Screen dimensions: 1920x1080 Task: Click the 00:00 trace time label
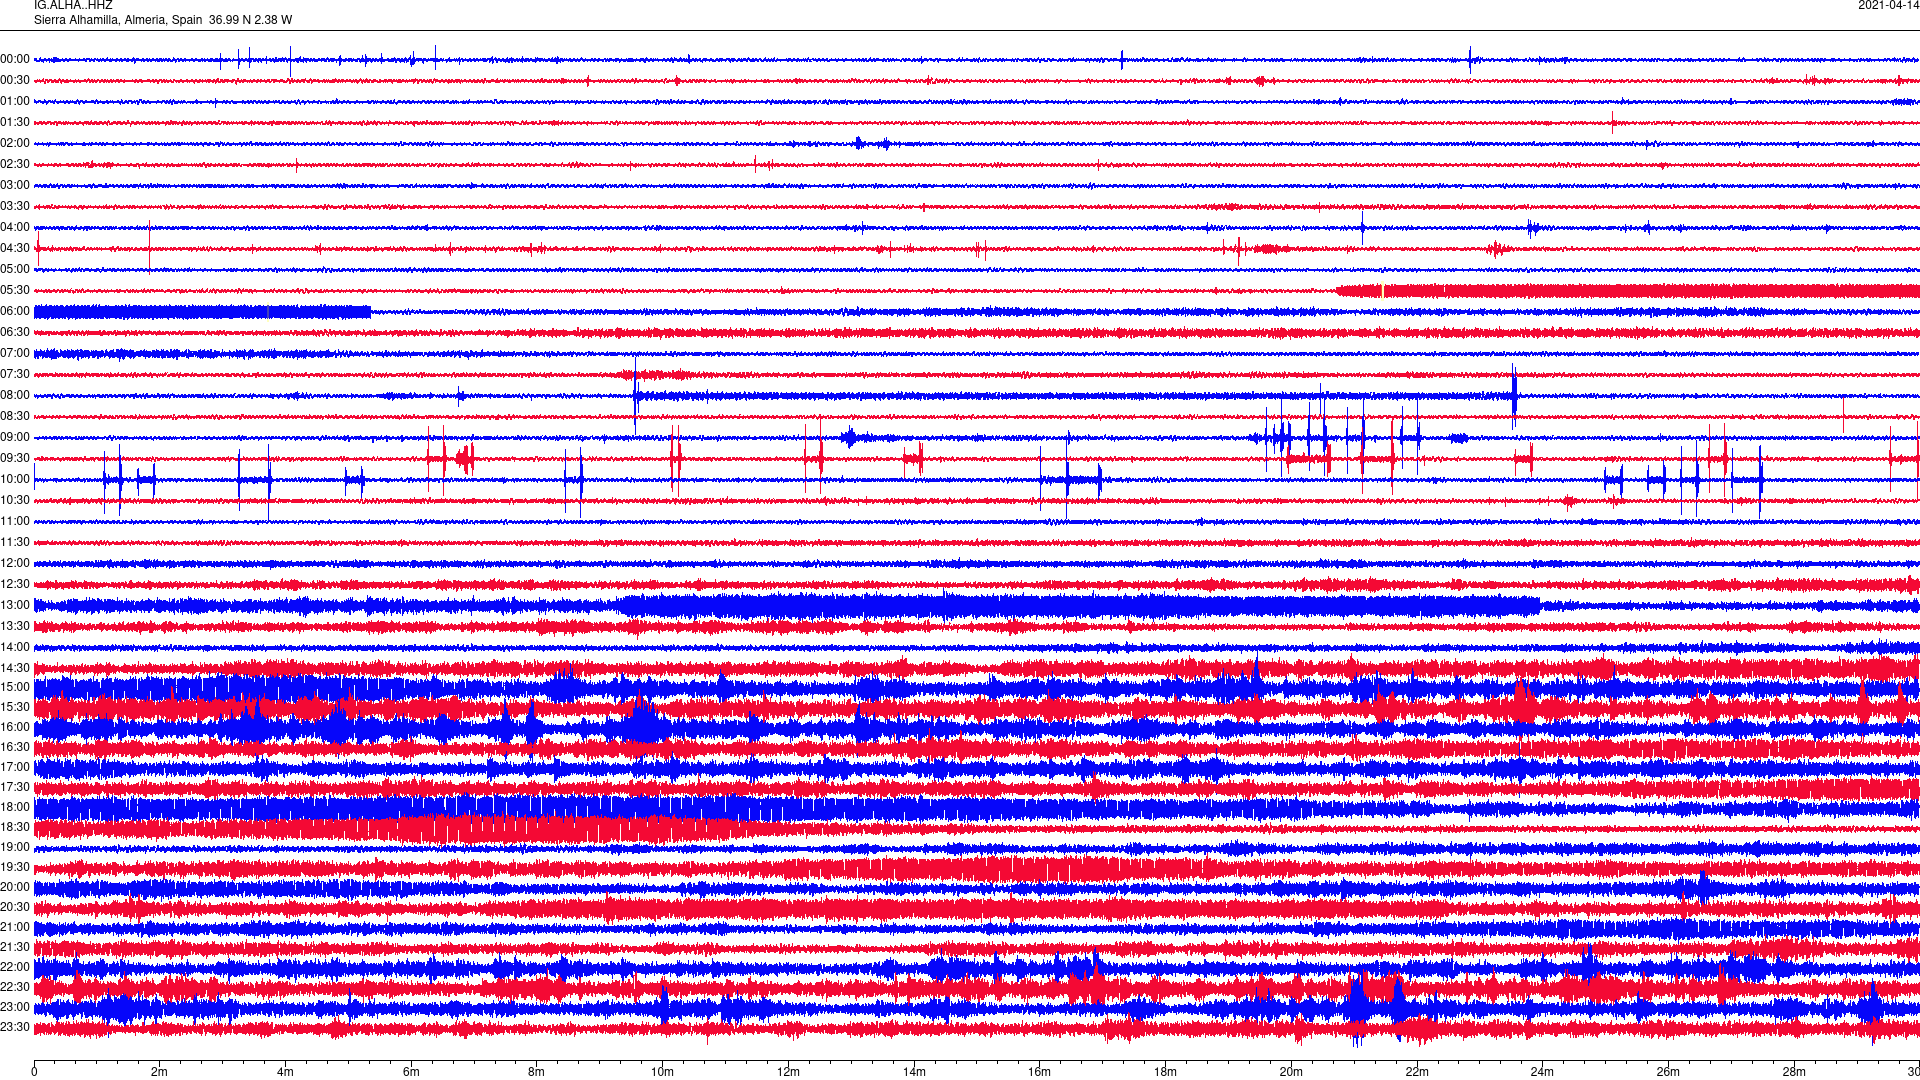coord(15,59)
